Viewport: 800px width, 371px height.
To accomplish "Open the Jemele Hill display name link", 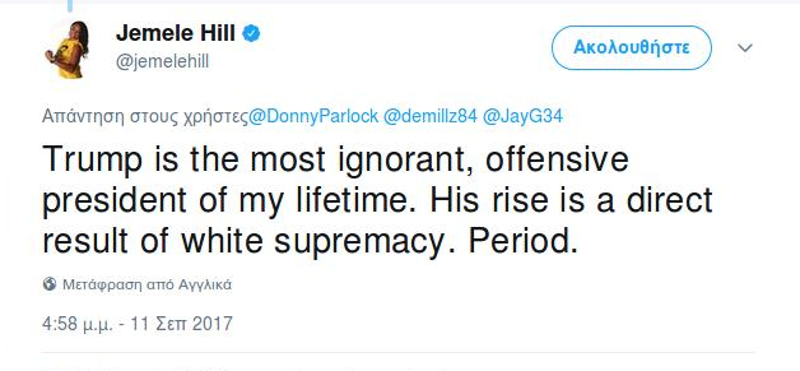I will point(176,34).
